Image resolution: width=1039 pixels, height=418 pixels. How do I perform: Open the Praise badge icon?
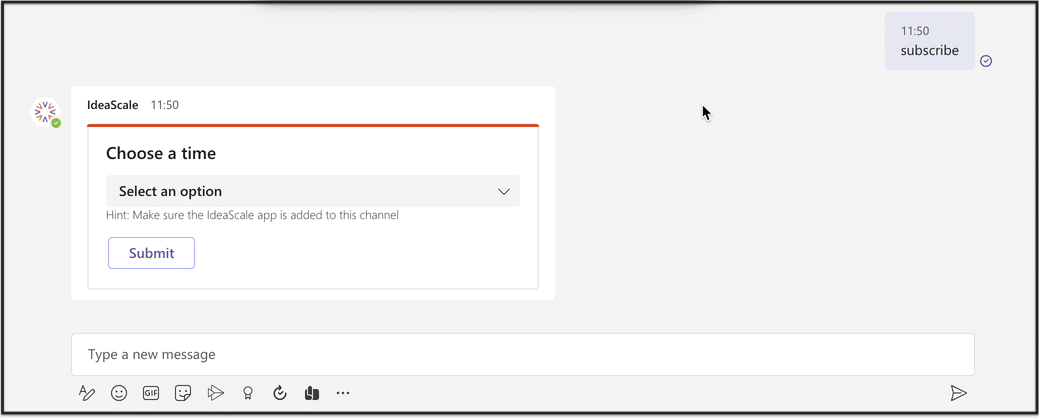point(248,393)
